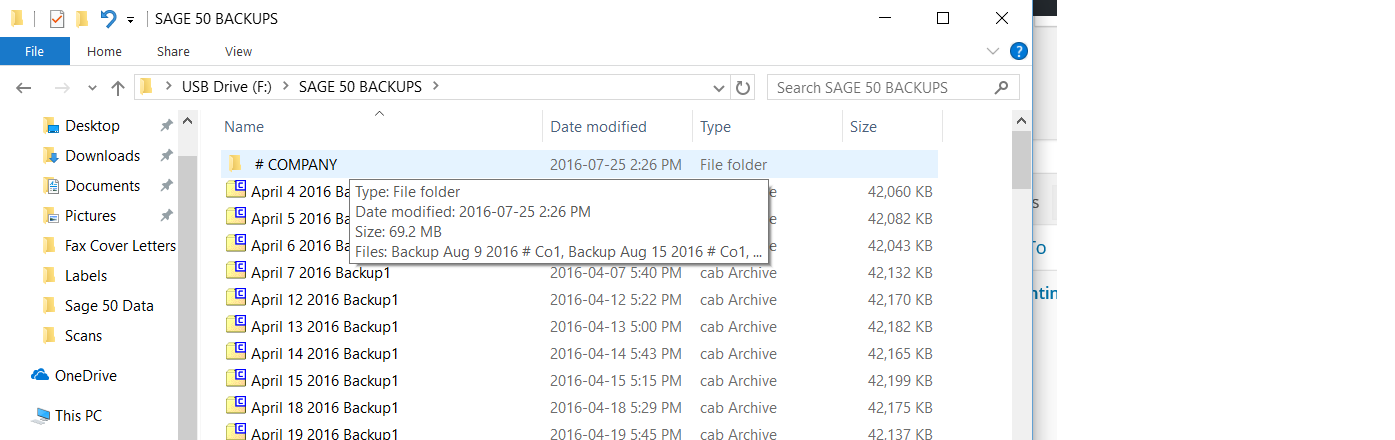Expand the chevron after SAGE 50 BACKUPS breadcrumb
This screenshot has width=1395, height=440.
pos(435,87)
